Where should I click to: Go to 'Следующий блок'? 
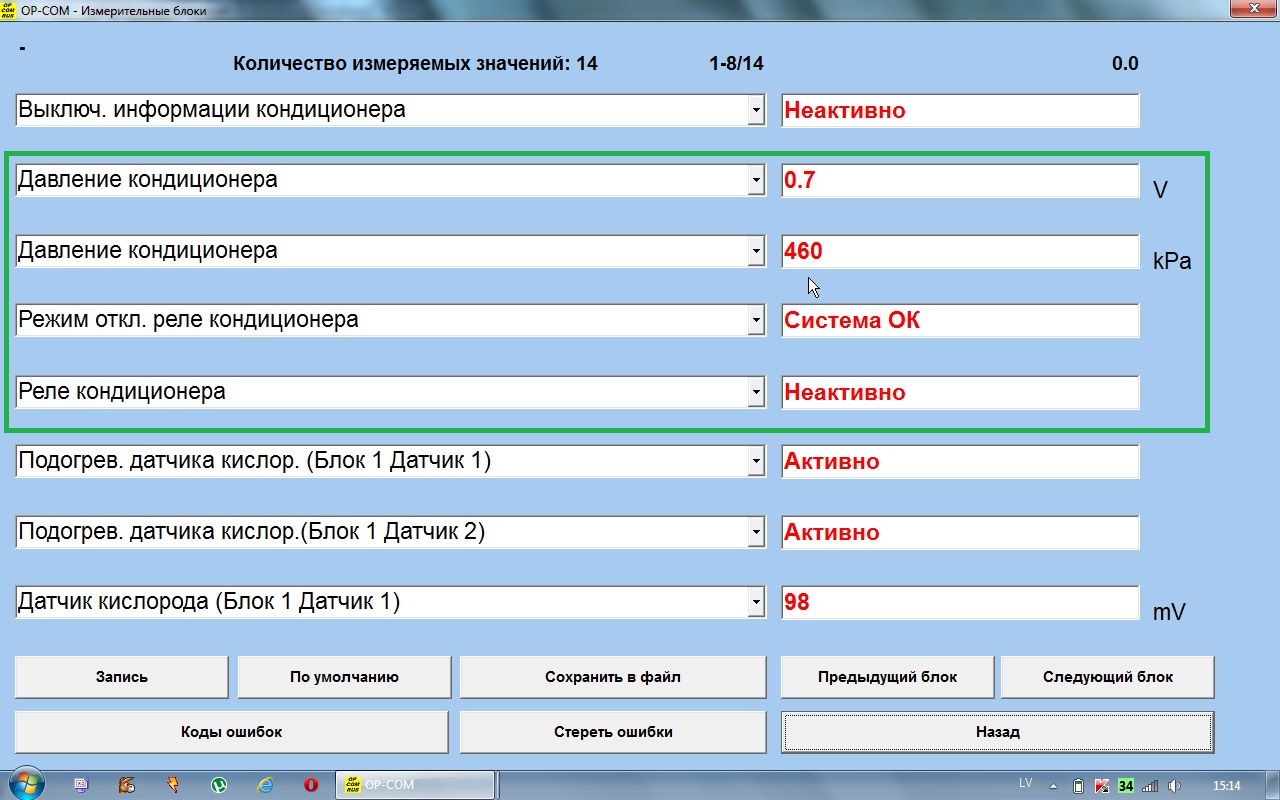[x=1107, y=677]
